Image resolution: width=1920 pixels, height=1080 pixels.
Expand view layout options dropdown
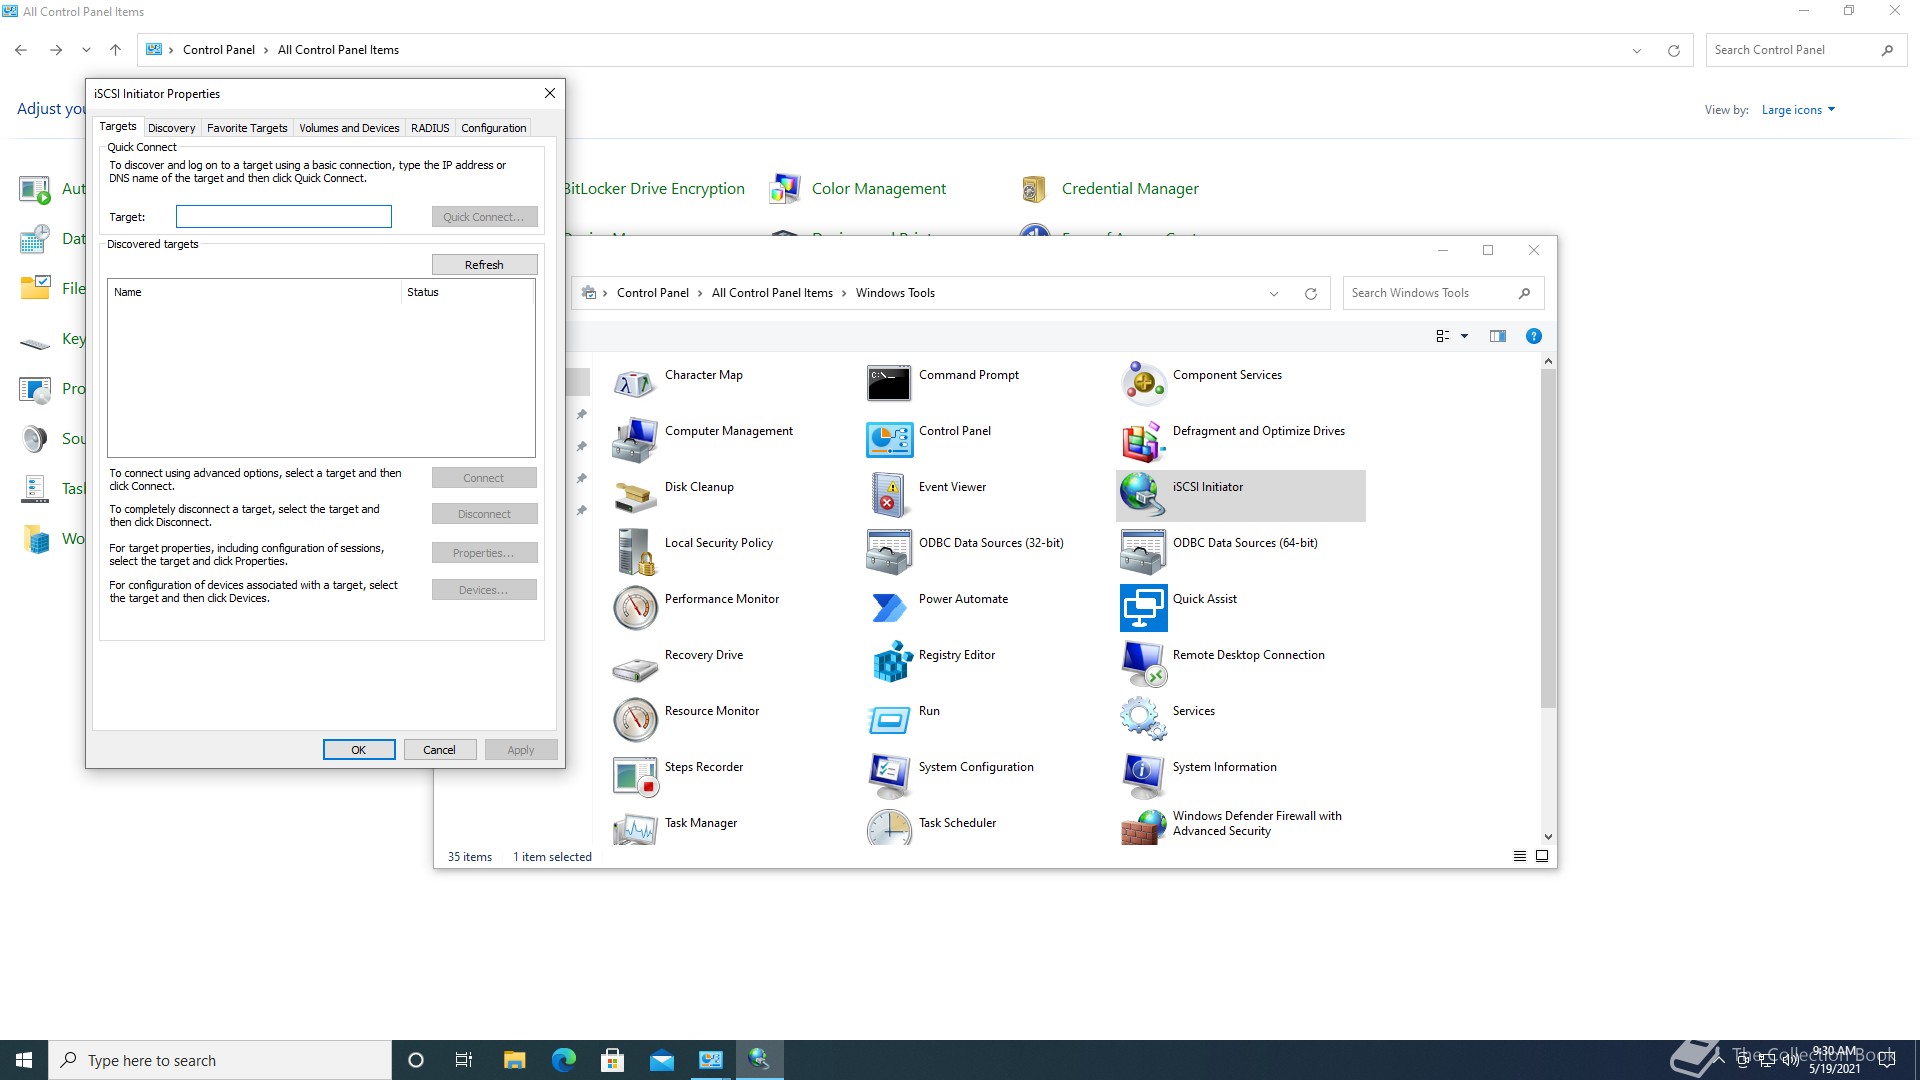point(1464,336)
